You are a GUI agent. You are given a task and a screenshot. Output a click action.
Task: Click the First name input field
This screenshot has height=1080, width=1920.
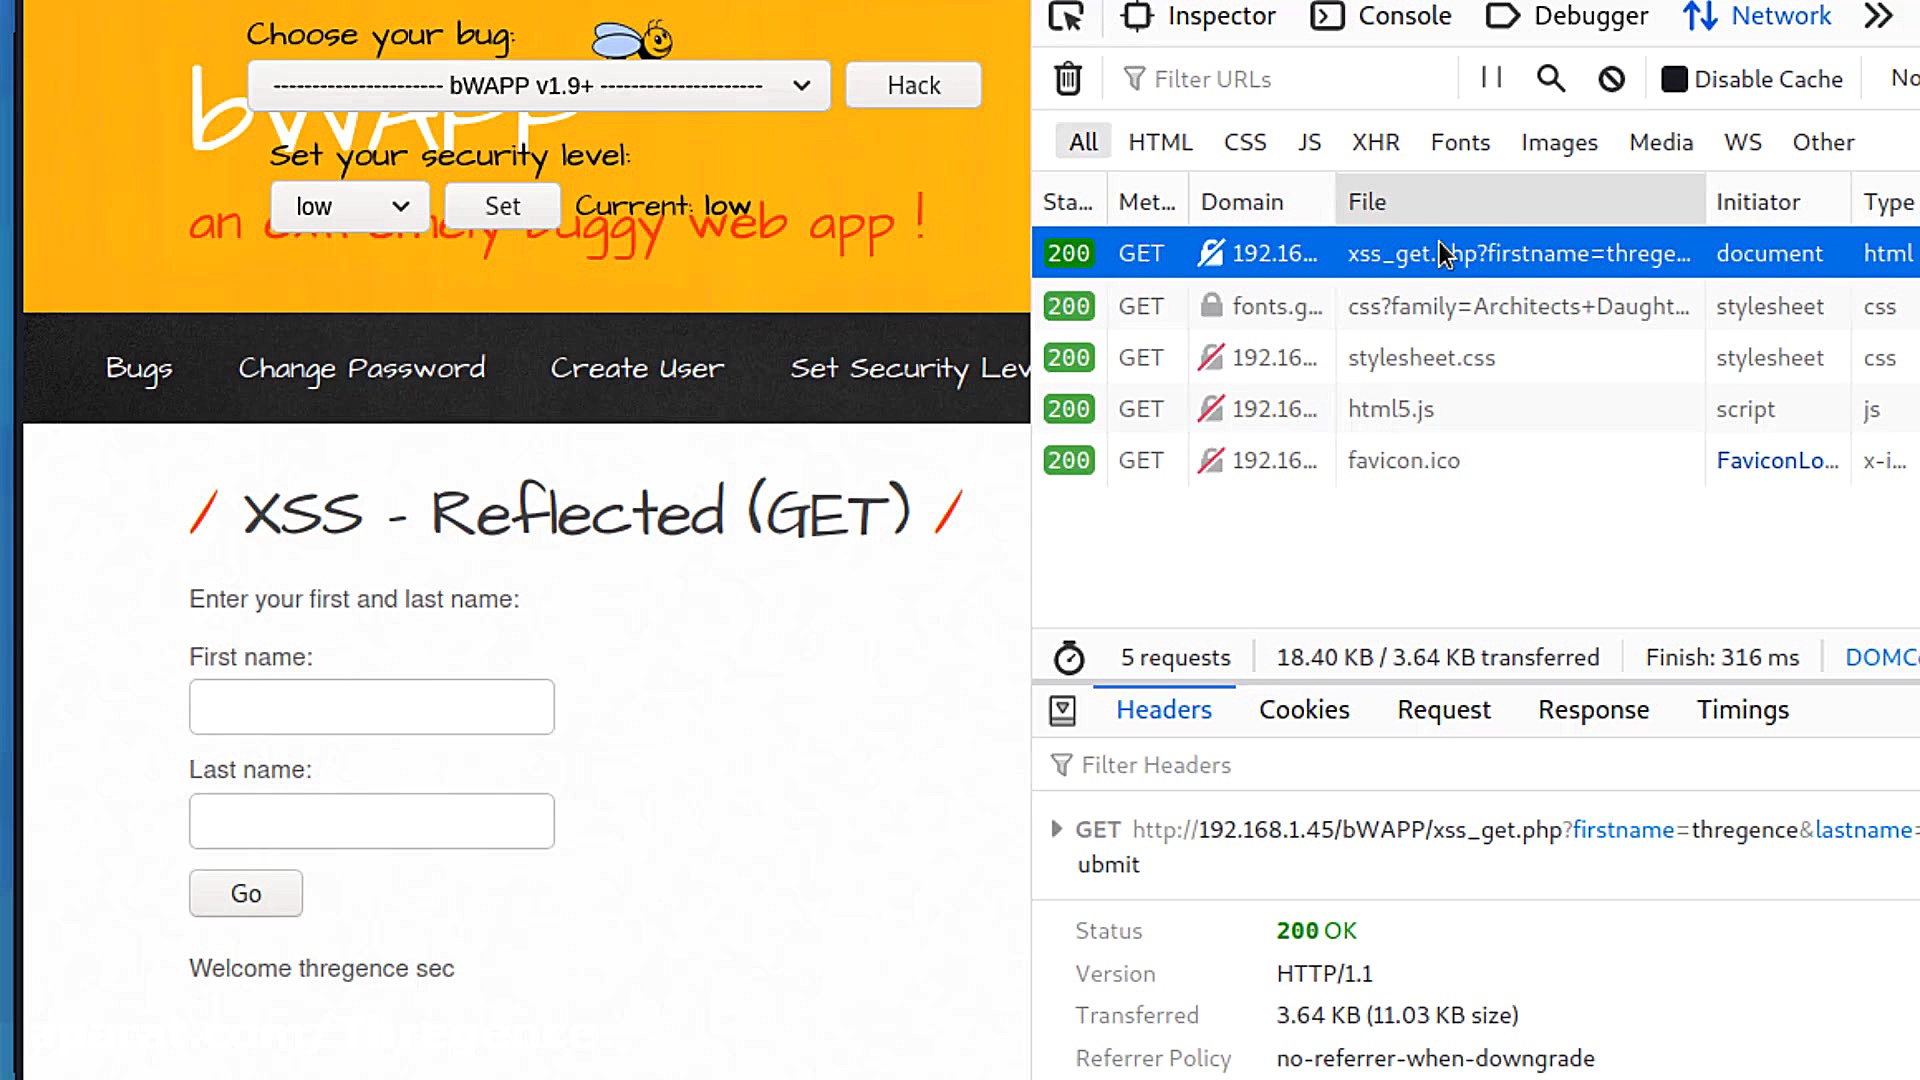(371, 707)
